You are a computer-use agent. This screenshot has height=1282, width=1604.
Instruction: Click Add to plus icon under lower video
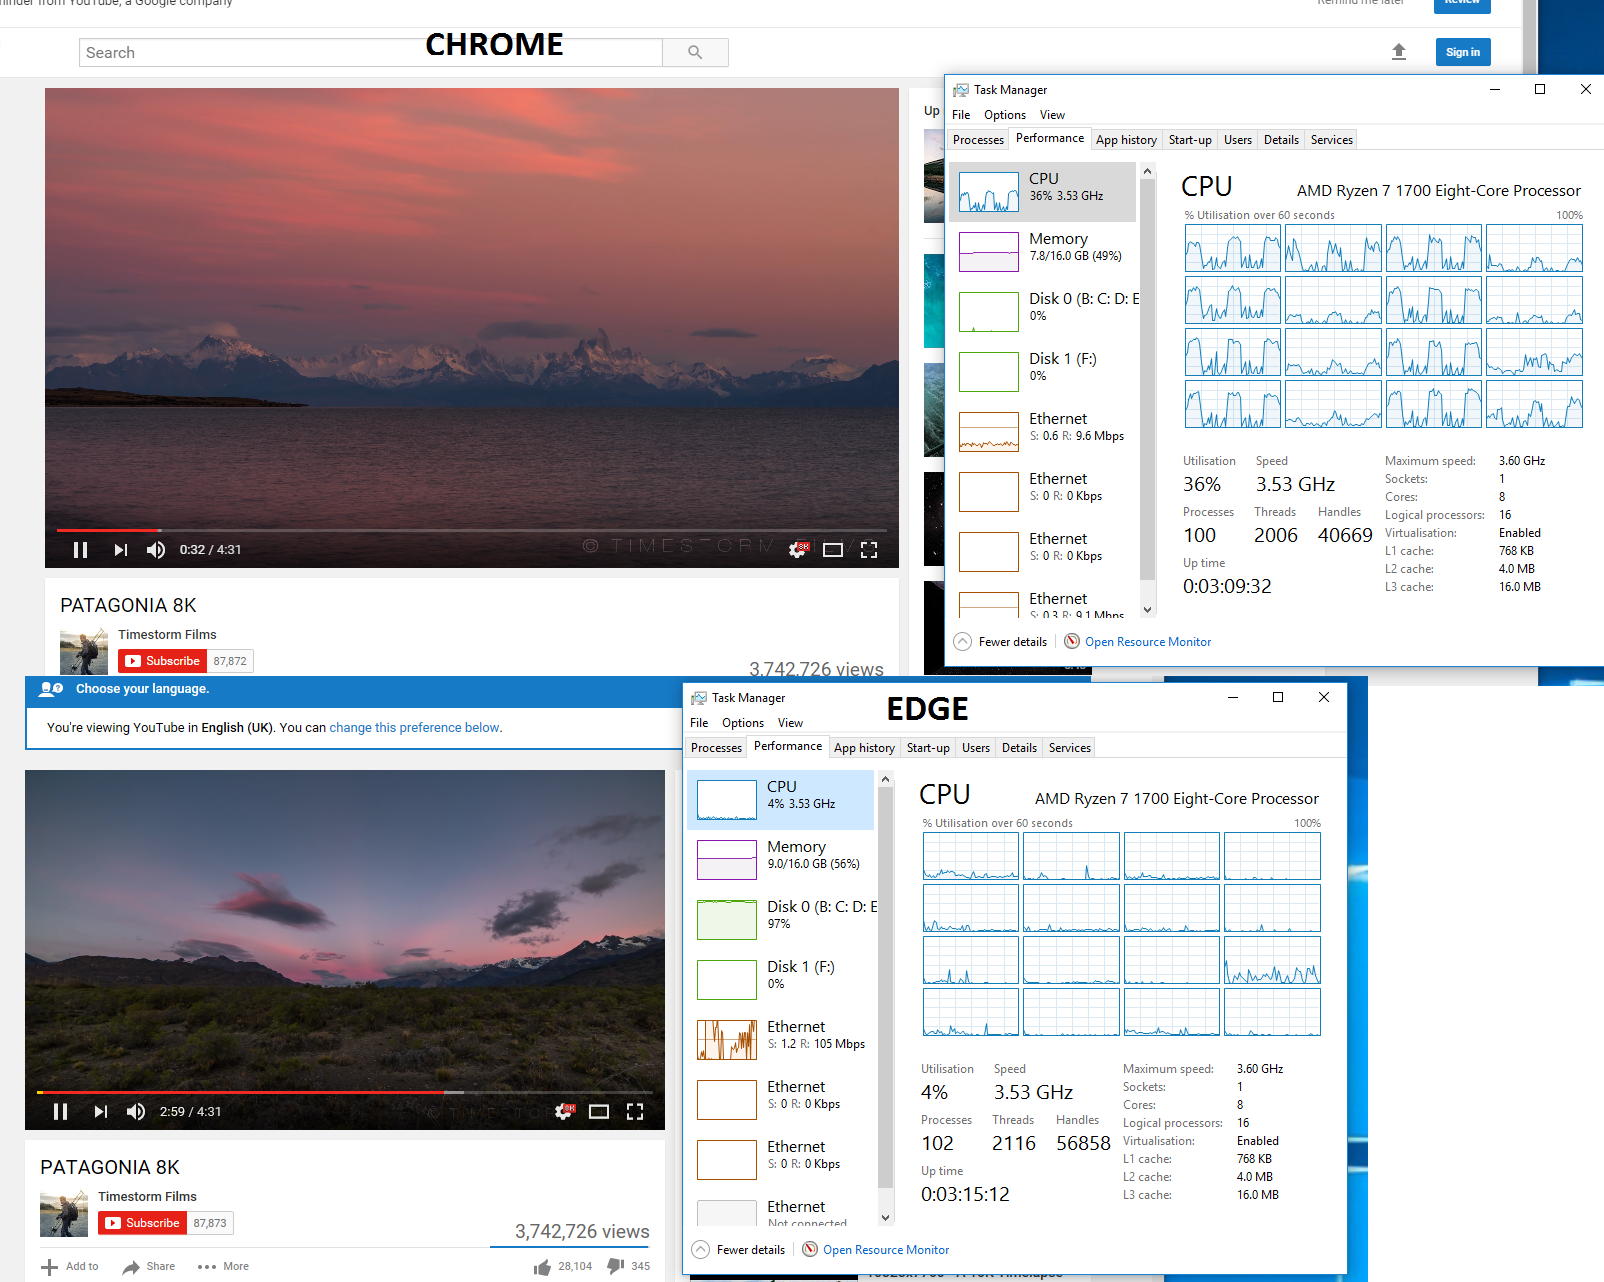pyautogui.click(x=49, y=1267)
